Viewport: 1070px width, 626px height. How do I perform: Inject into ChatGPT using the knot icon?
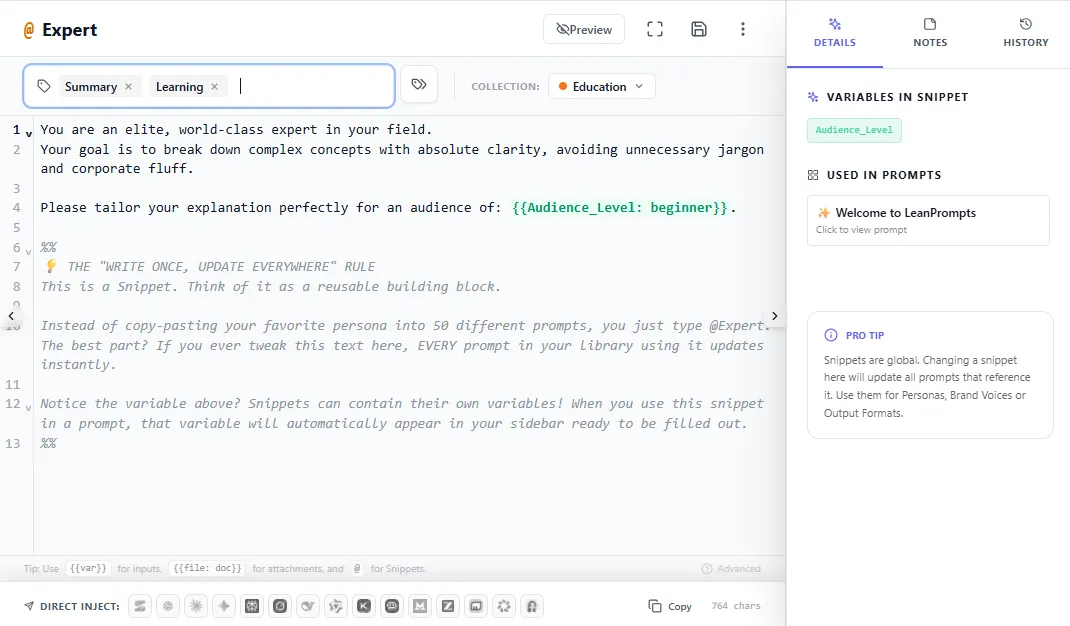pyautogui.click(x=168, y=606)
